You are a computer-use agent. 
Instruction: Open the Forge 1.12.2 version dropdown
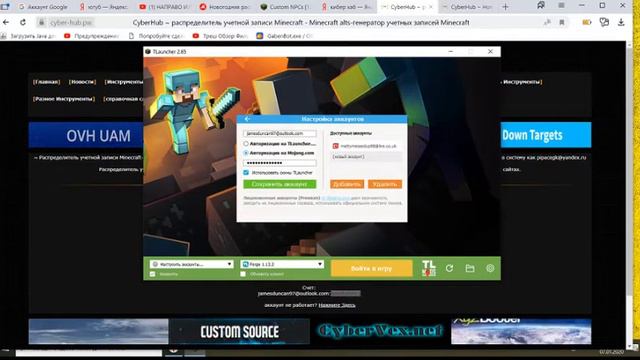pos(282,264)
